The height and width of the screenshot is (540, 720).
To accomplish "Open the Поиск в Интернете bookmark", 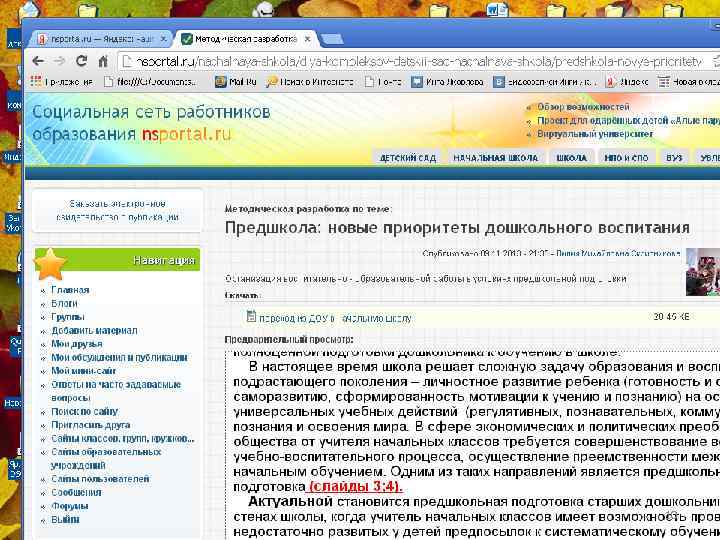I will pos(310,82).
